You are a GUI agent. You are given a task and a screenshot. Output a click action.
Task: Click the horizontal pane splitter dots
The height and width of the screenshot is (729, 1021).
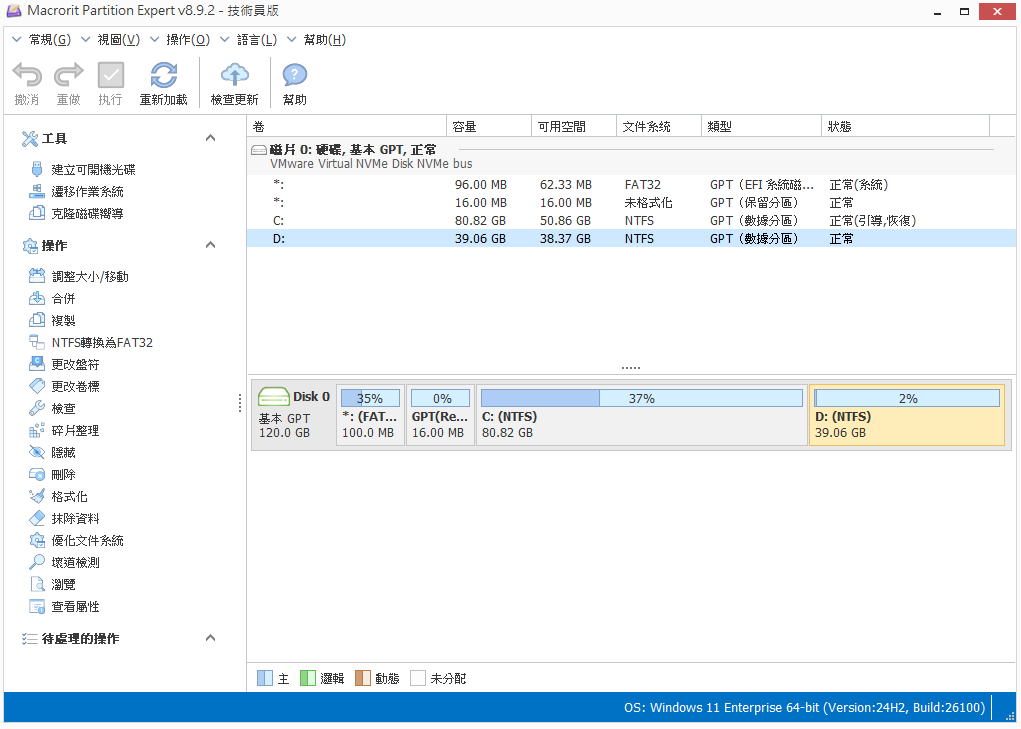[x=630, y=368]
